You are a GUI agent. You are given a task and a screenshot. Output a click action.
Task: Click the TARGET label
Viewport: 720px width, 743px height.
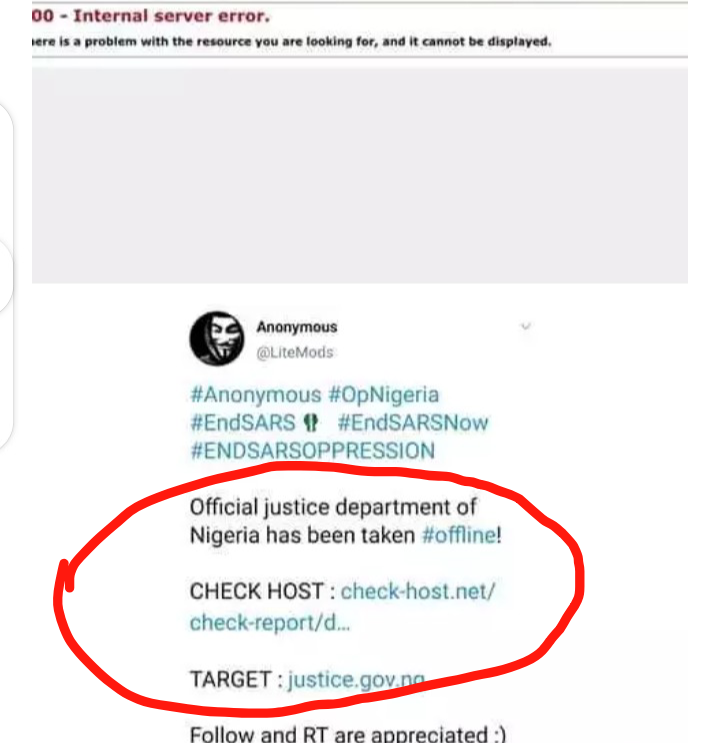tap(229, 680)
